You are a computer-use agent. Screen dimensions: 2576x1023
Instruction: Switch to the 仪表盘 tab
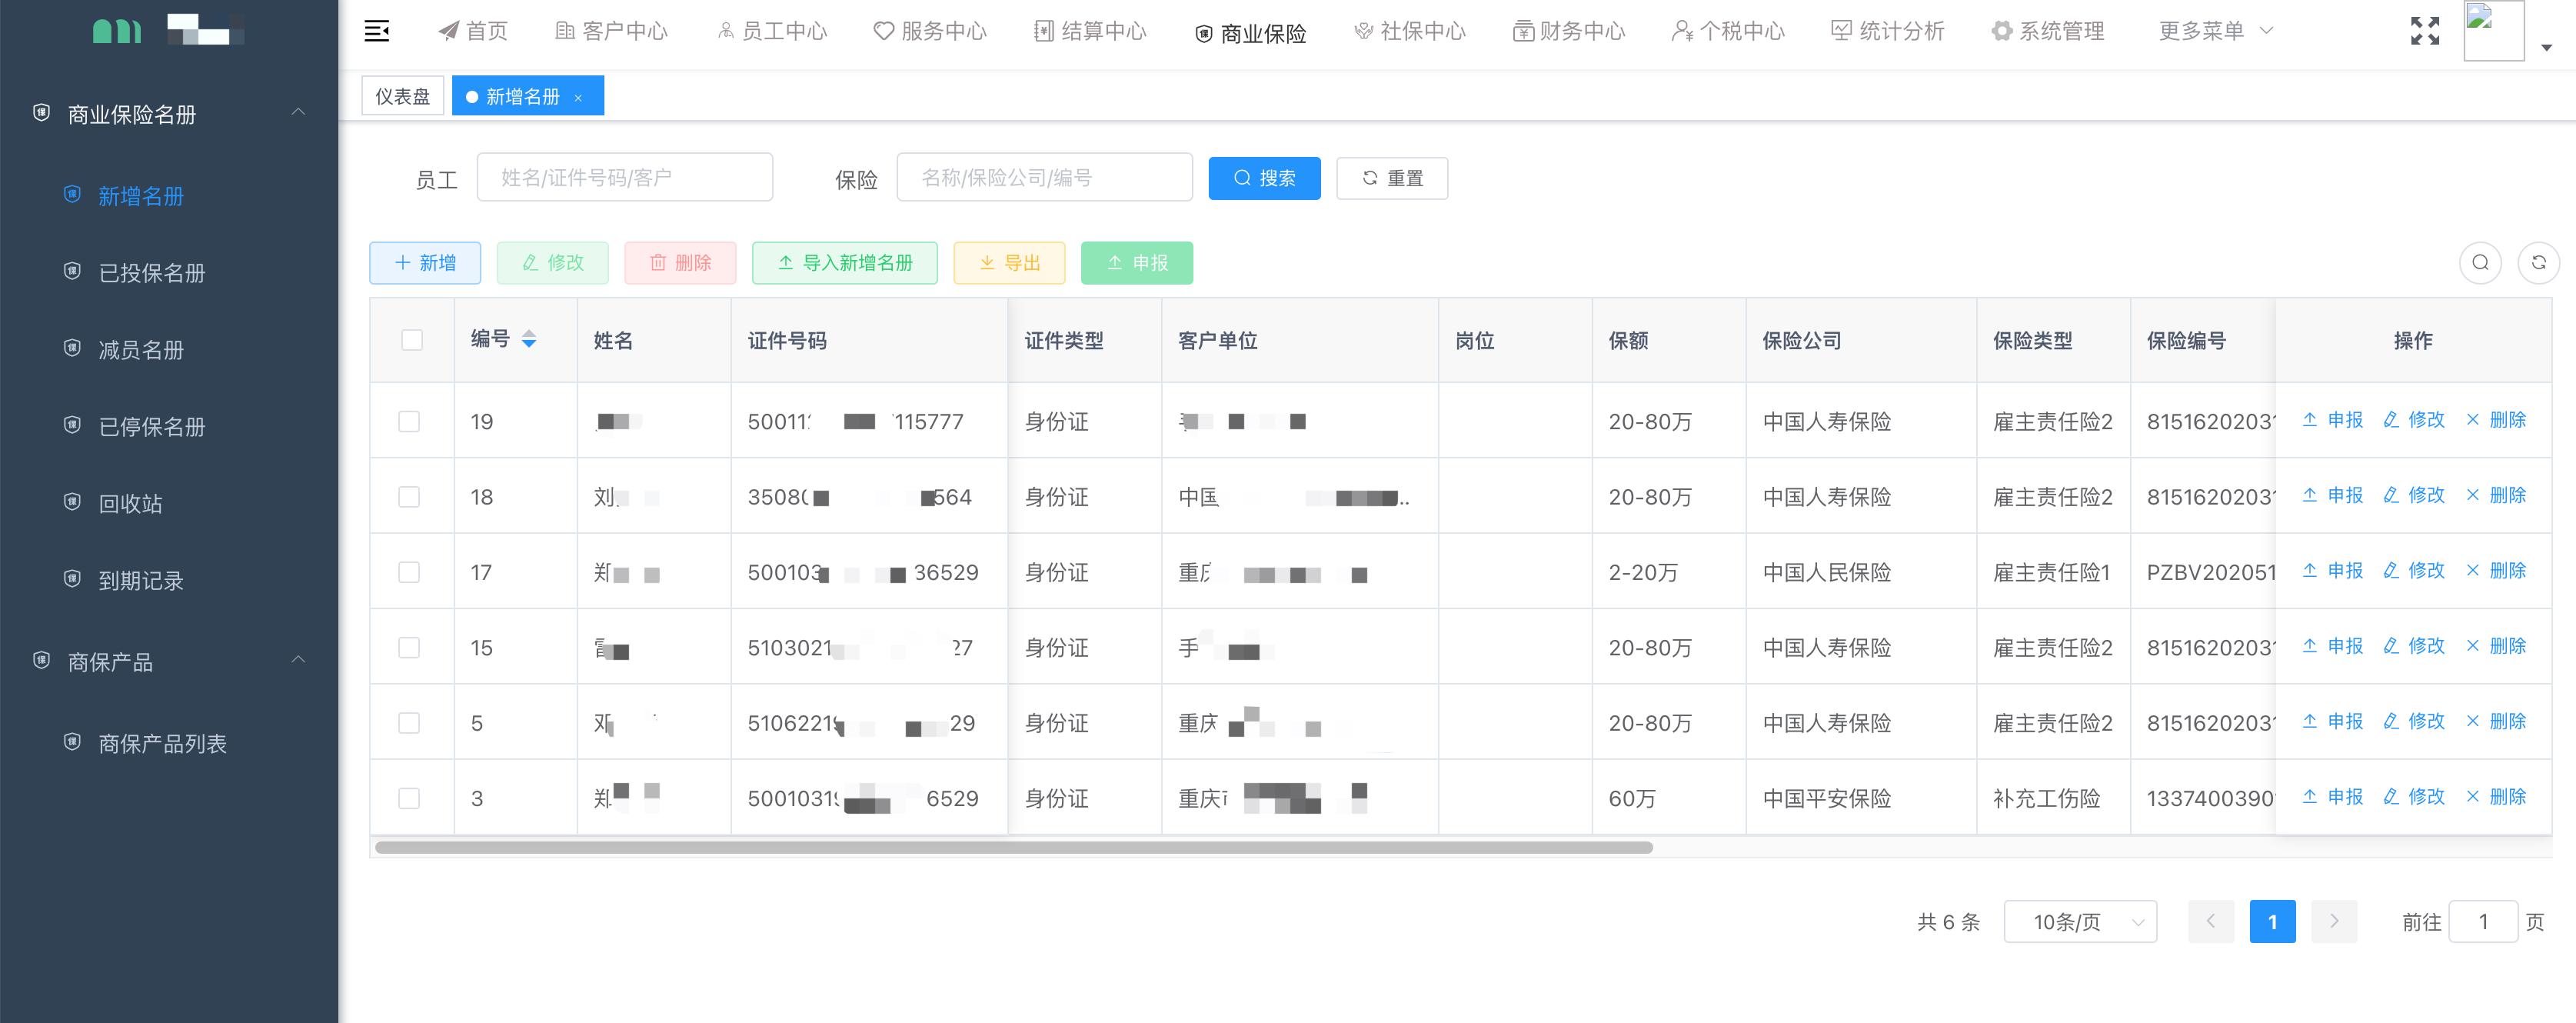click(x=402, y=95)
